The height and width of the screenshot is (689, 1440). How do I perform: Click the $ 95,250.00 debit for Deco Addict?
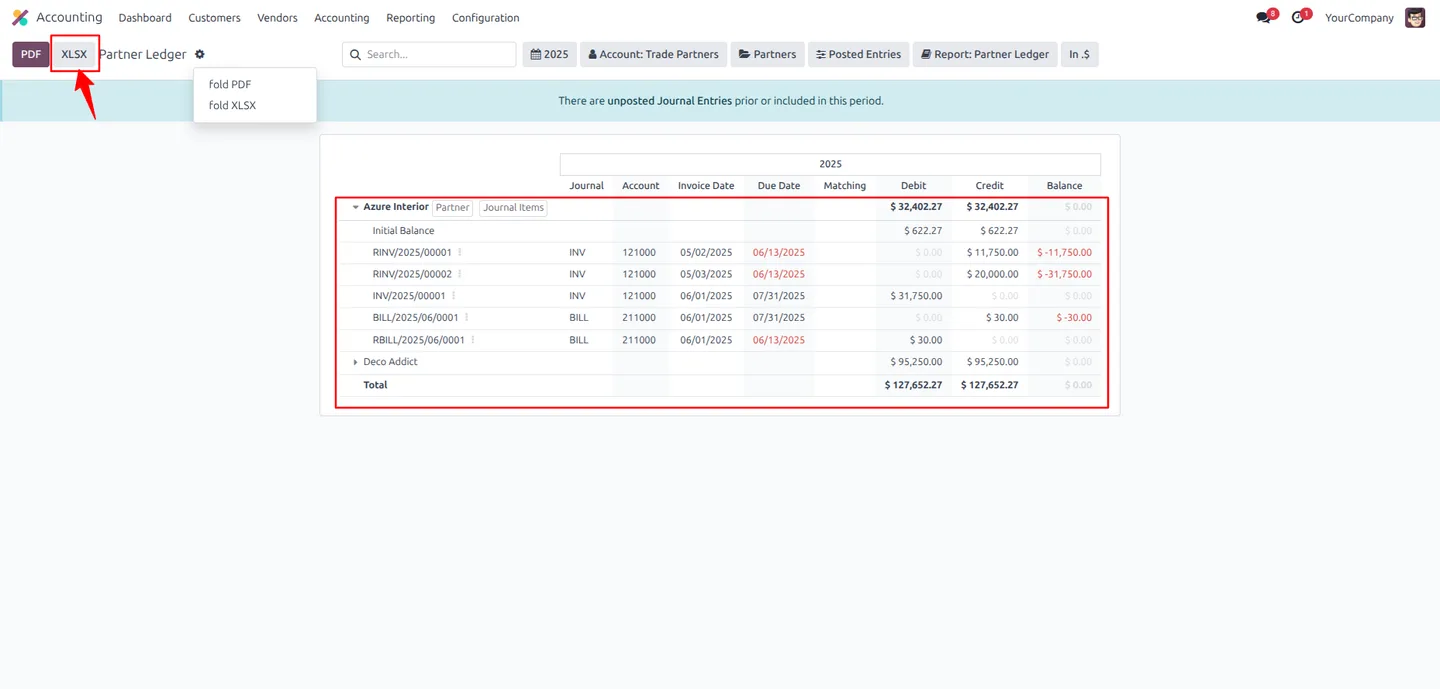916,362
